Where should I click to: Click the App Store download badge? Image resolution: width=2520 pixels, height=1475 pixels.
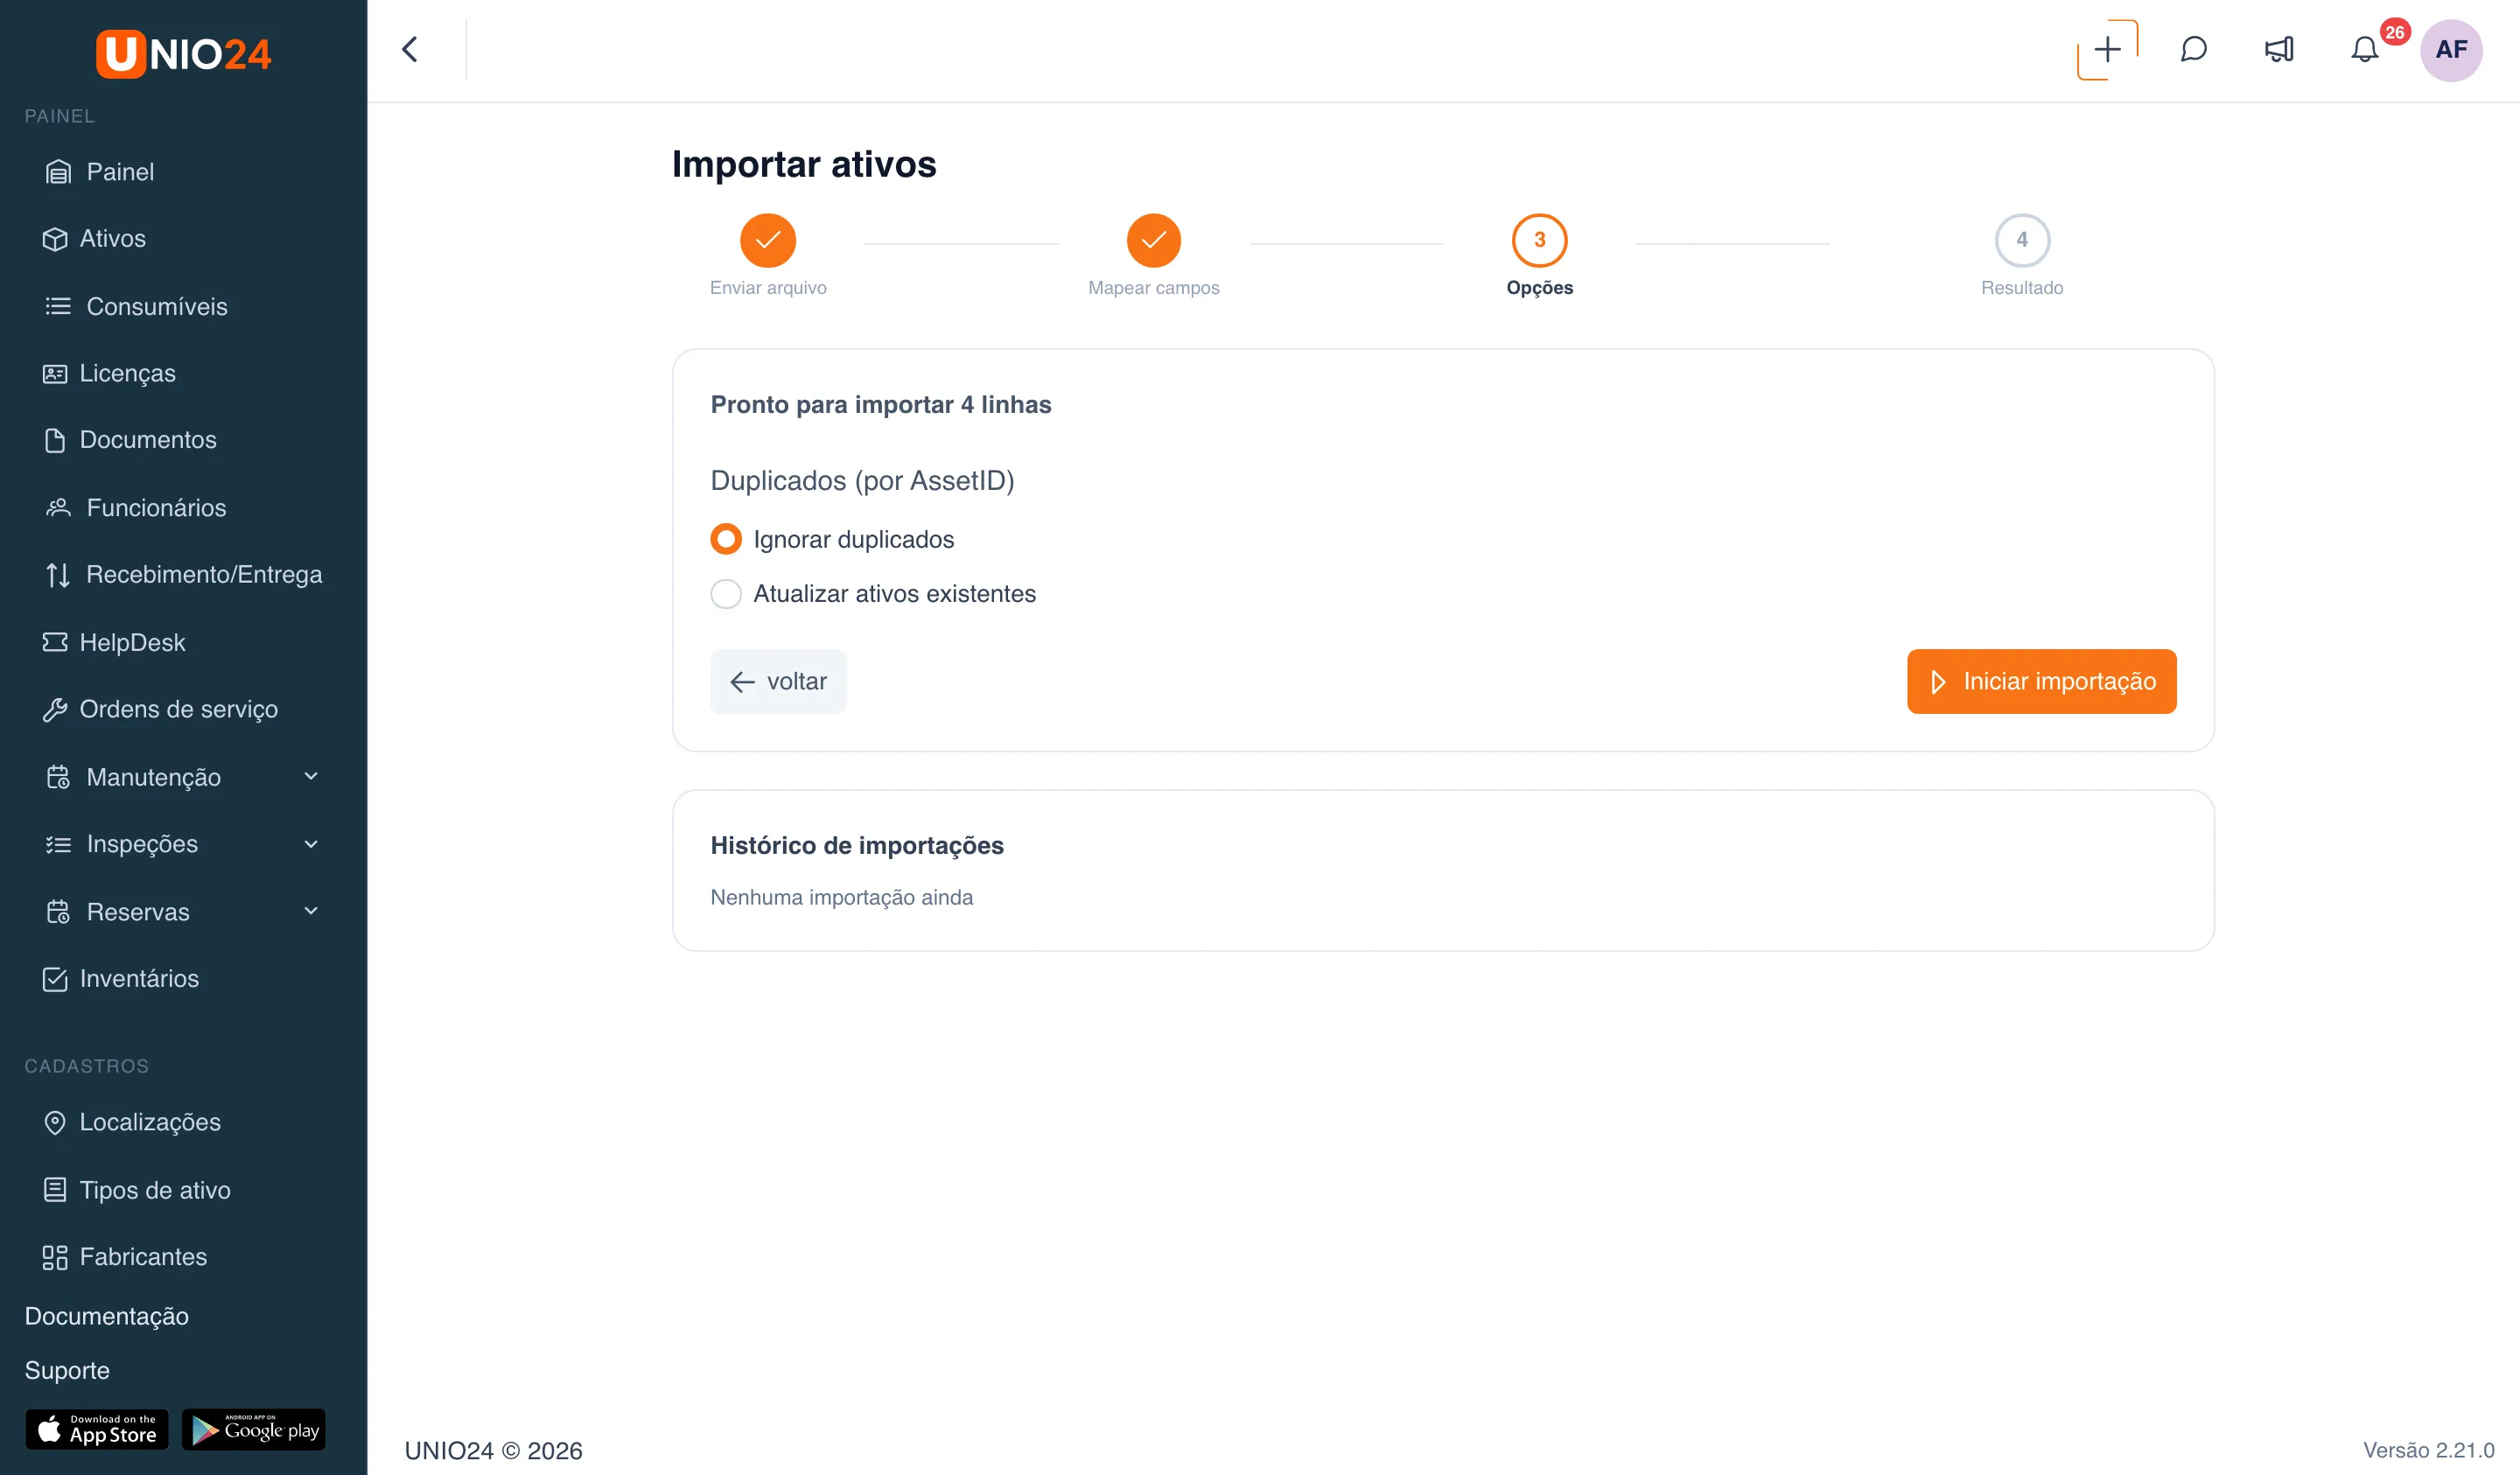[x=97, y=1430]
